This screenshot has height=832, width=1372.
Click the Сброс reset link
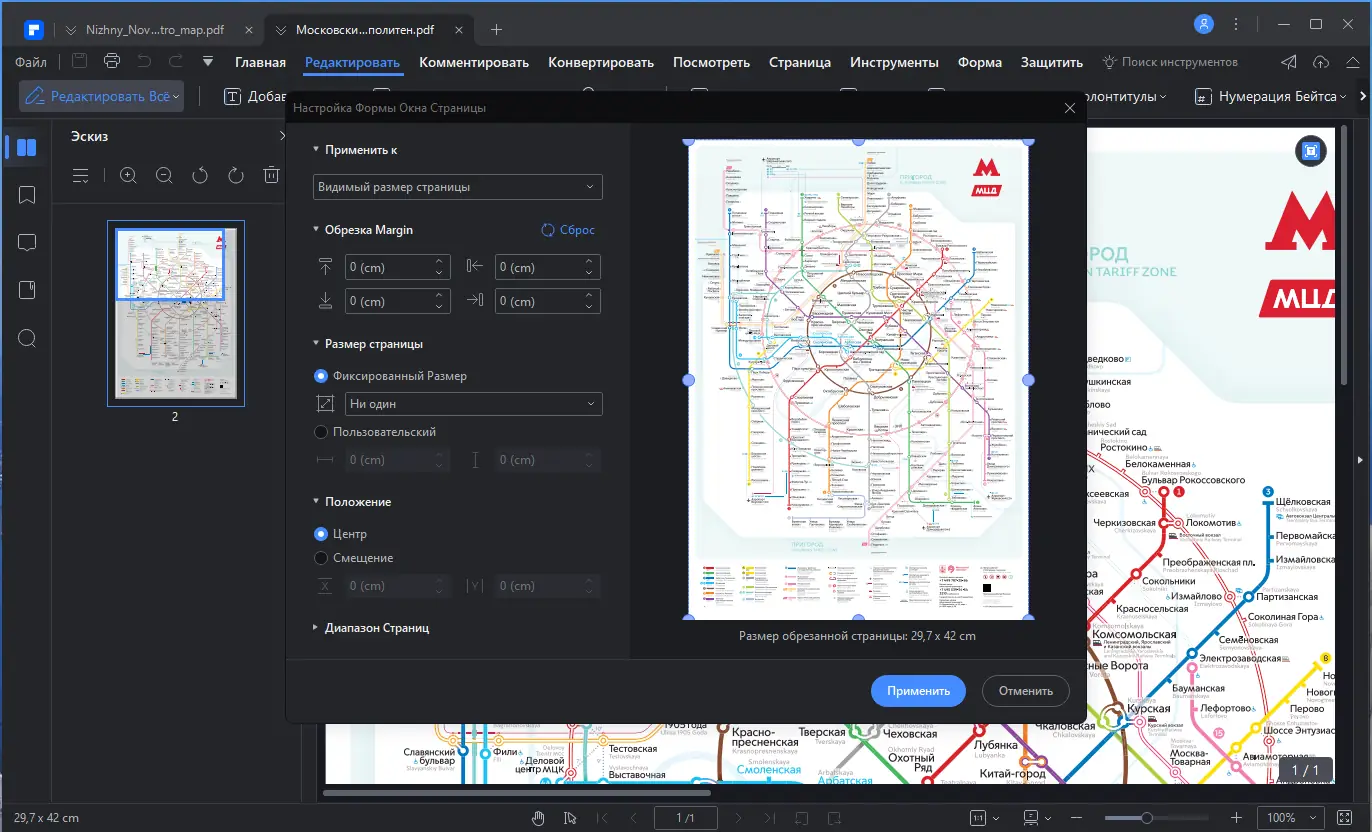[568, 230]
